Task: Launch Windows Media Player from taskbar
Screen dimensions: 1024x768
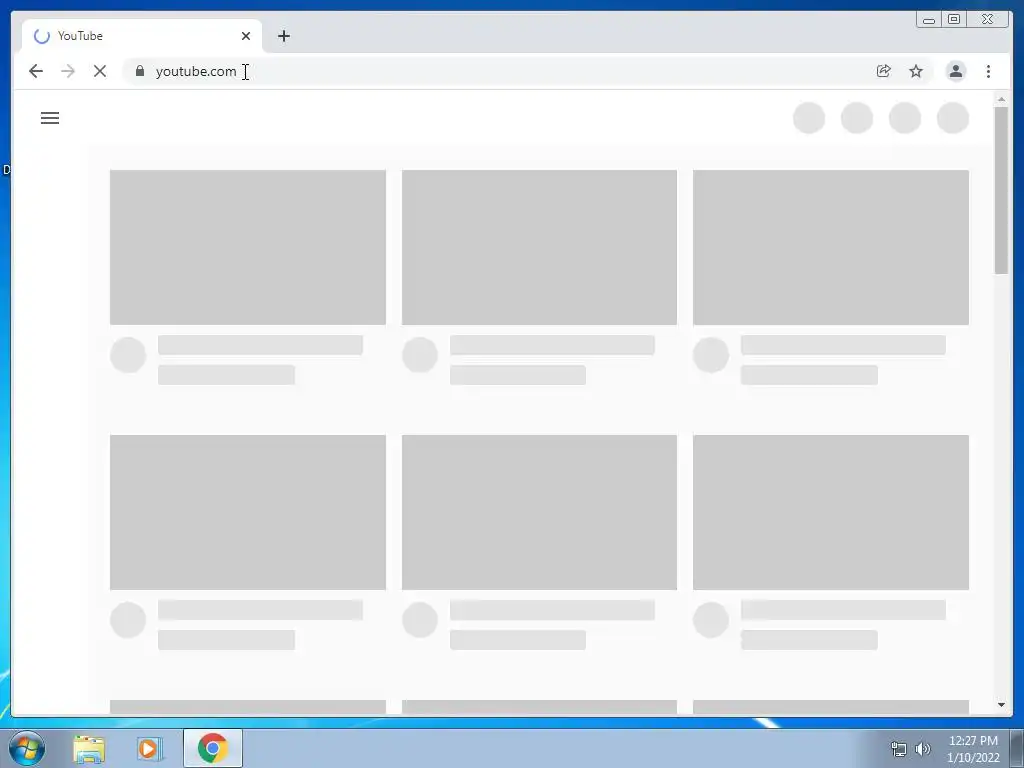Action: point(150,748)
